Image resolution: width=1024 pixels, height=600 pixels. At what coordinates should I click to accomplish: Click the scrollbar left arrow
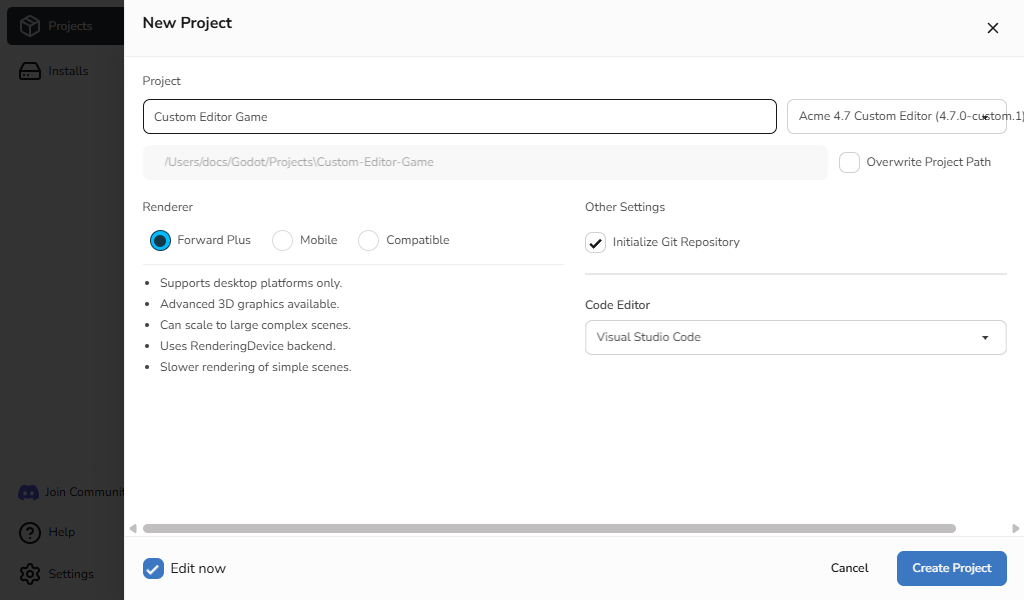click(133, 529)
